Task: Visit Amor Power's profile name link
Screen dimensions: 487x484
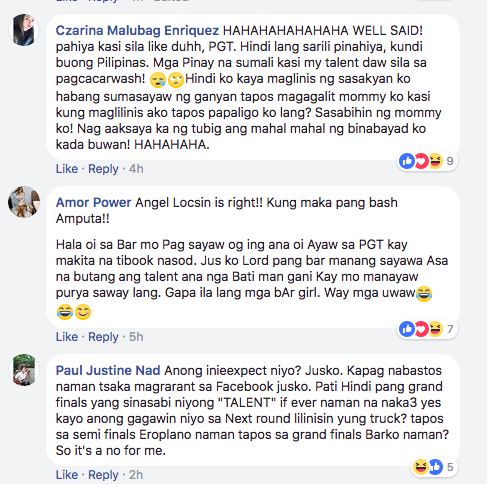Action: pos(93,203)
